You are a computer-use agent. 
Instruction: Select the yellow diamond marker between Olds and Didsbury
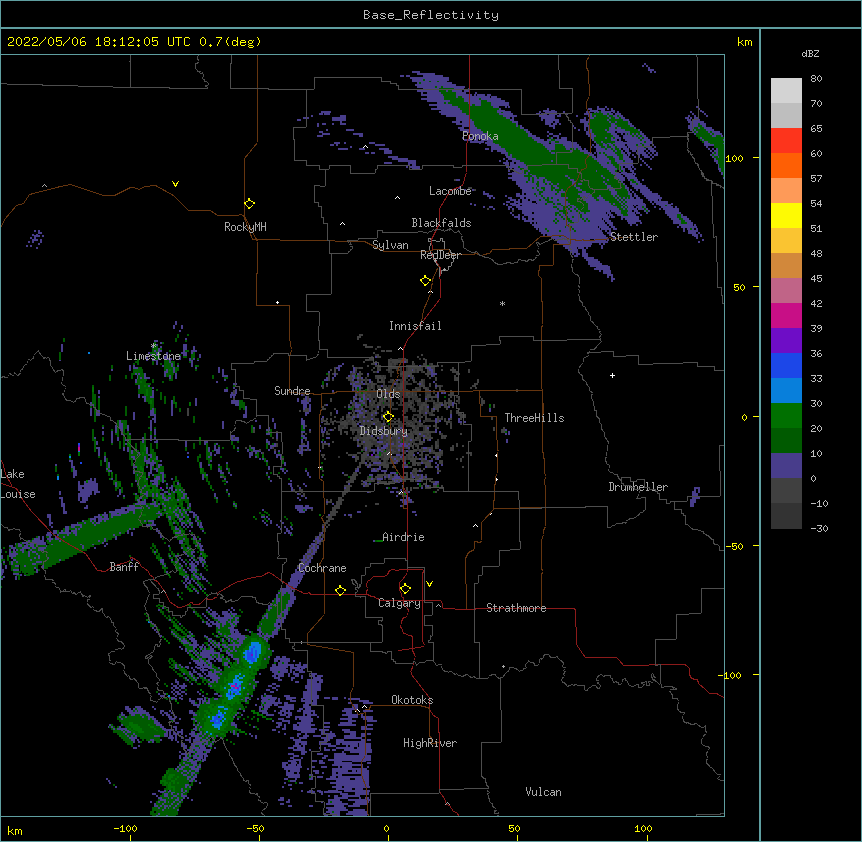pyautogui.click(x=388, y=416)
